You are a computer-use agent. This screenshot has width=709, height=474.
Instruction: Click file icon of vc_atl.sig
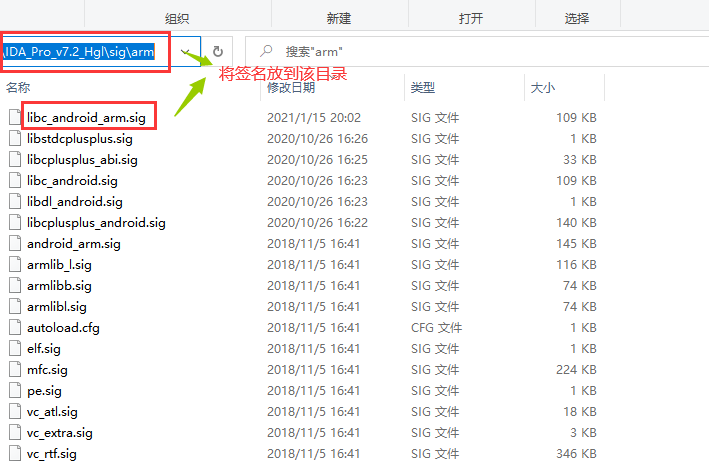(x=15, y=411)
